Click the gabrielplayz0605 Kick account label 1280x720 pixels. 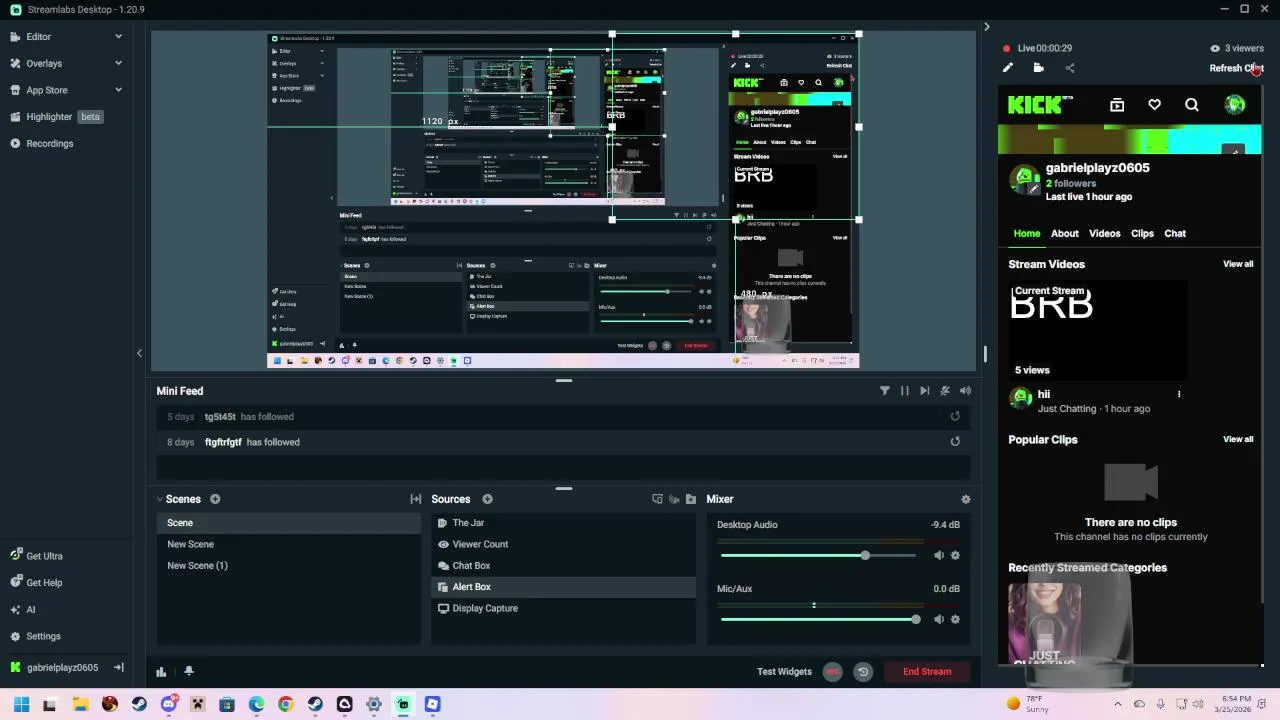pyautogui.click(x=62, y=667)
